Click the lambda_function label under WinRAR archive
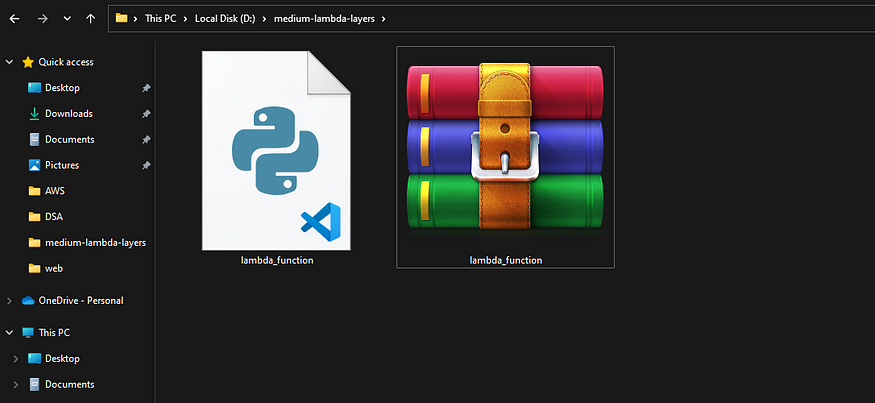 click(506, 260)
